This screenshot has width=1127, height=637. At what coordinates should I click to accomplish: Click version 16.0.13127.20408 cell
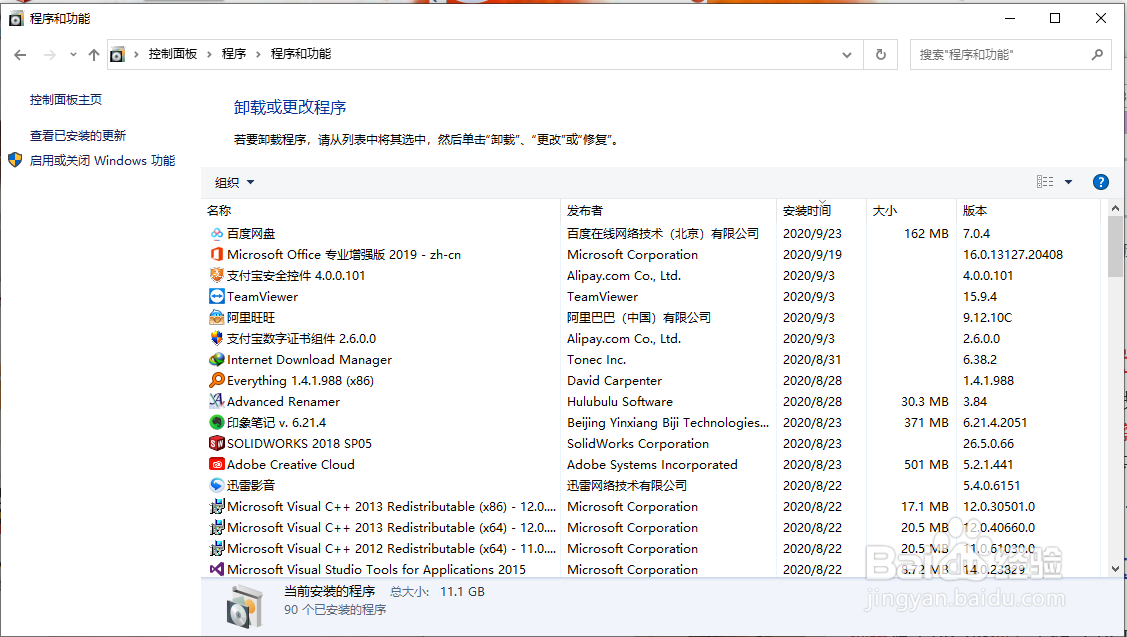tap(1013, 255)
